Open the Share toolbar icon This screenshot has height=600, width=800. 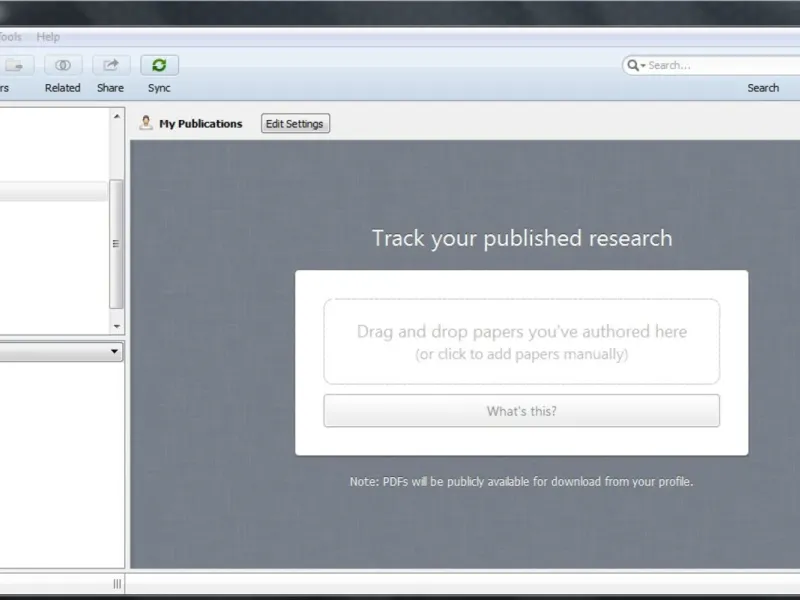[111, 65]
